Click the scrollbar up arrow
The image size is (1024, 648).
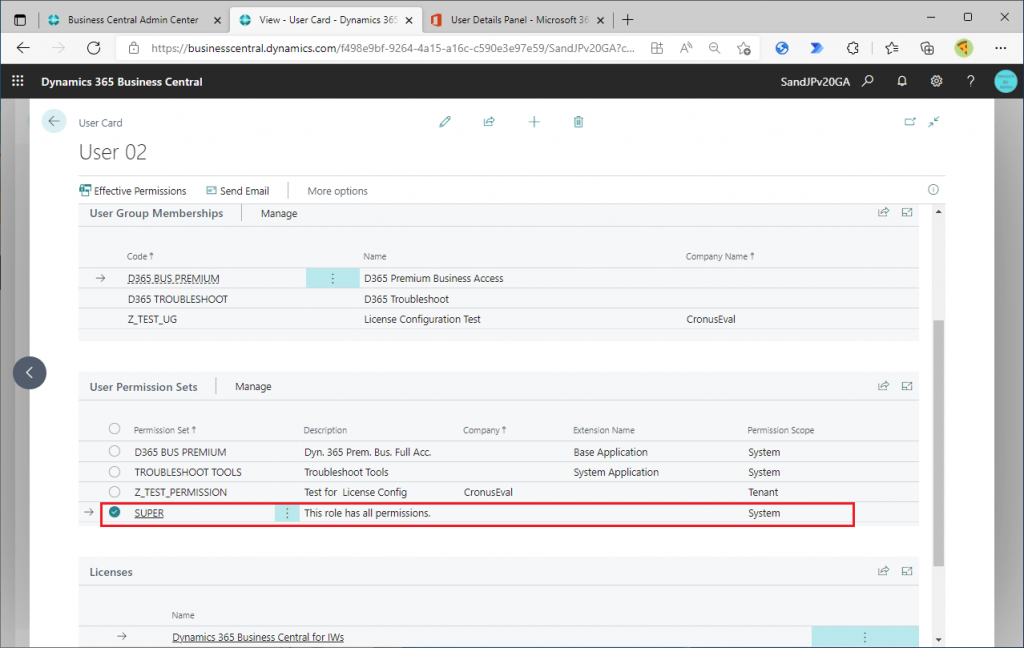938,212
